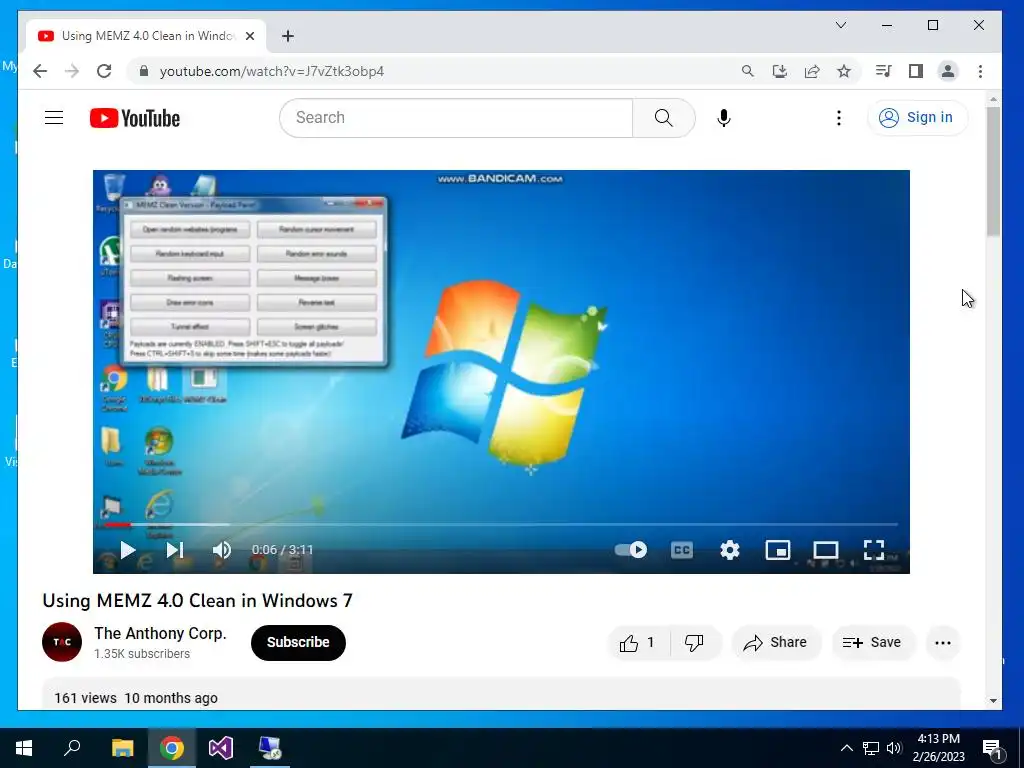Open the Windows Start menu
Screen dimensions: 1024x768
[24, 748]
